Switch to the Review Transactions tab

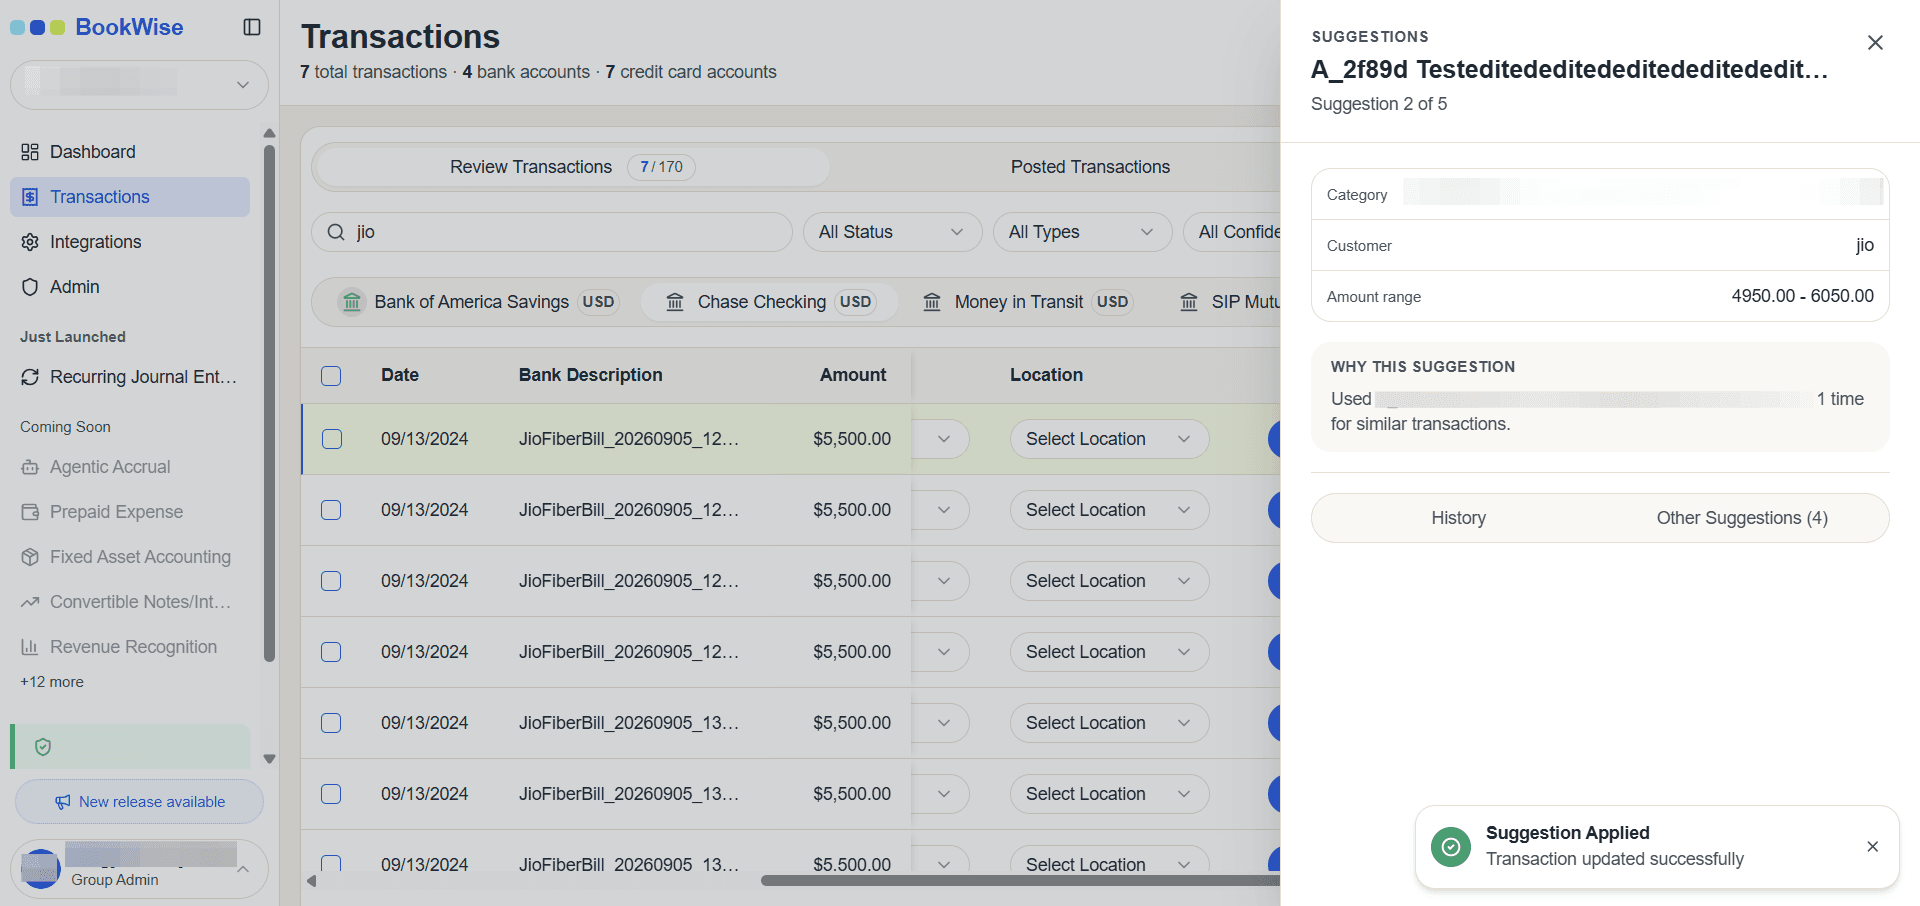571,167
